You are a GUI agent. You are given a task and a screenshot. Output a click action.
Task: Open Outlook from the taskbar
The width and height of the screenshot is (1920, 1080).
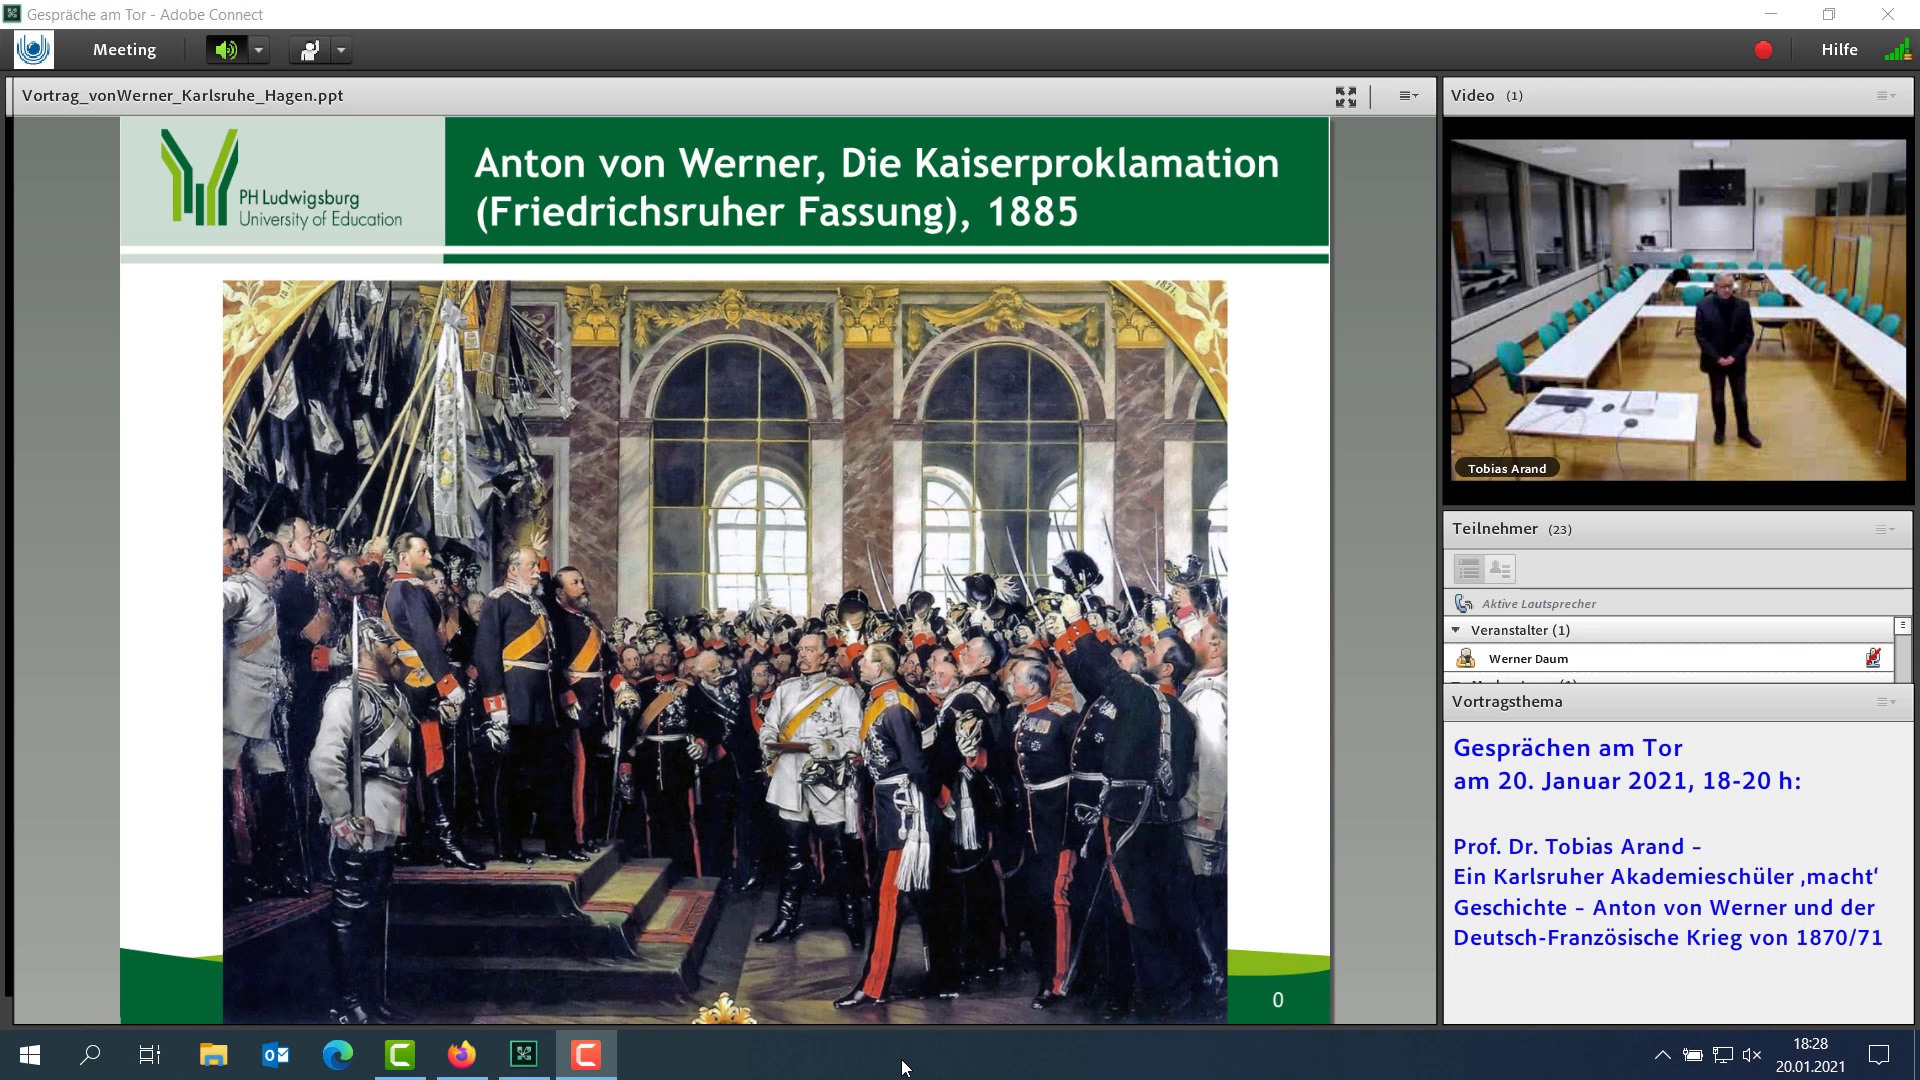[275, 1054]
